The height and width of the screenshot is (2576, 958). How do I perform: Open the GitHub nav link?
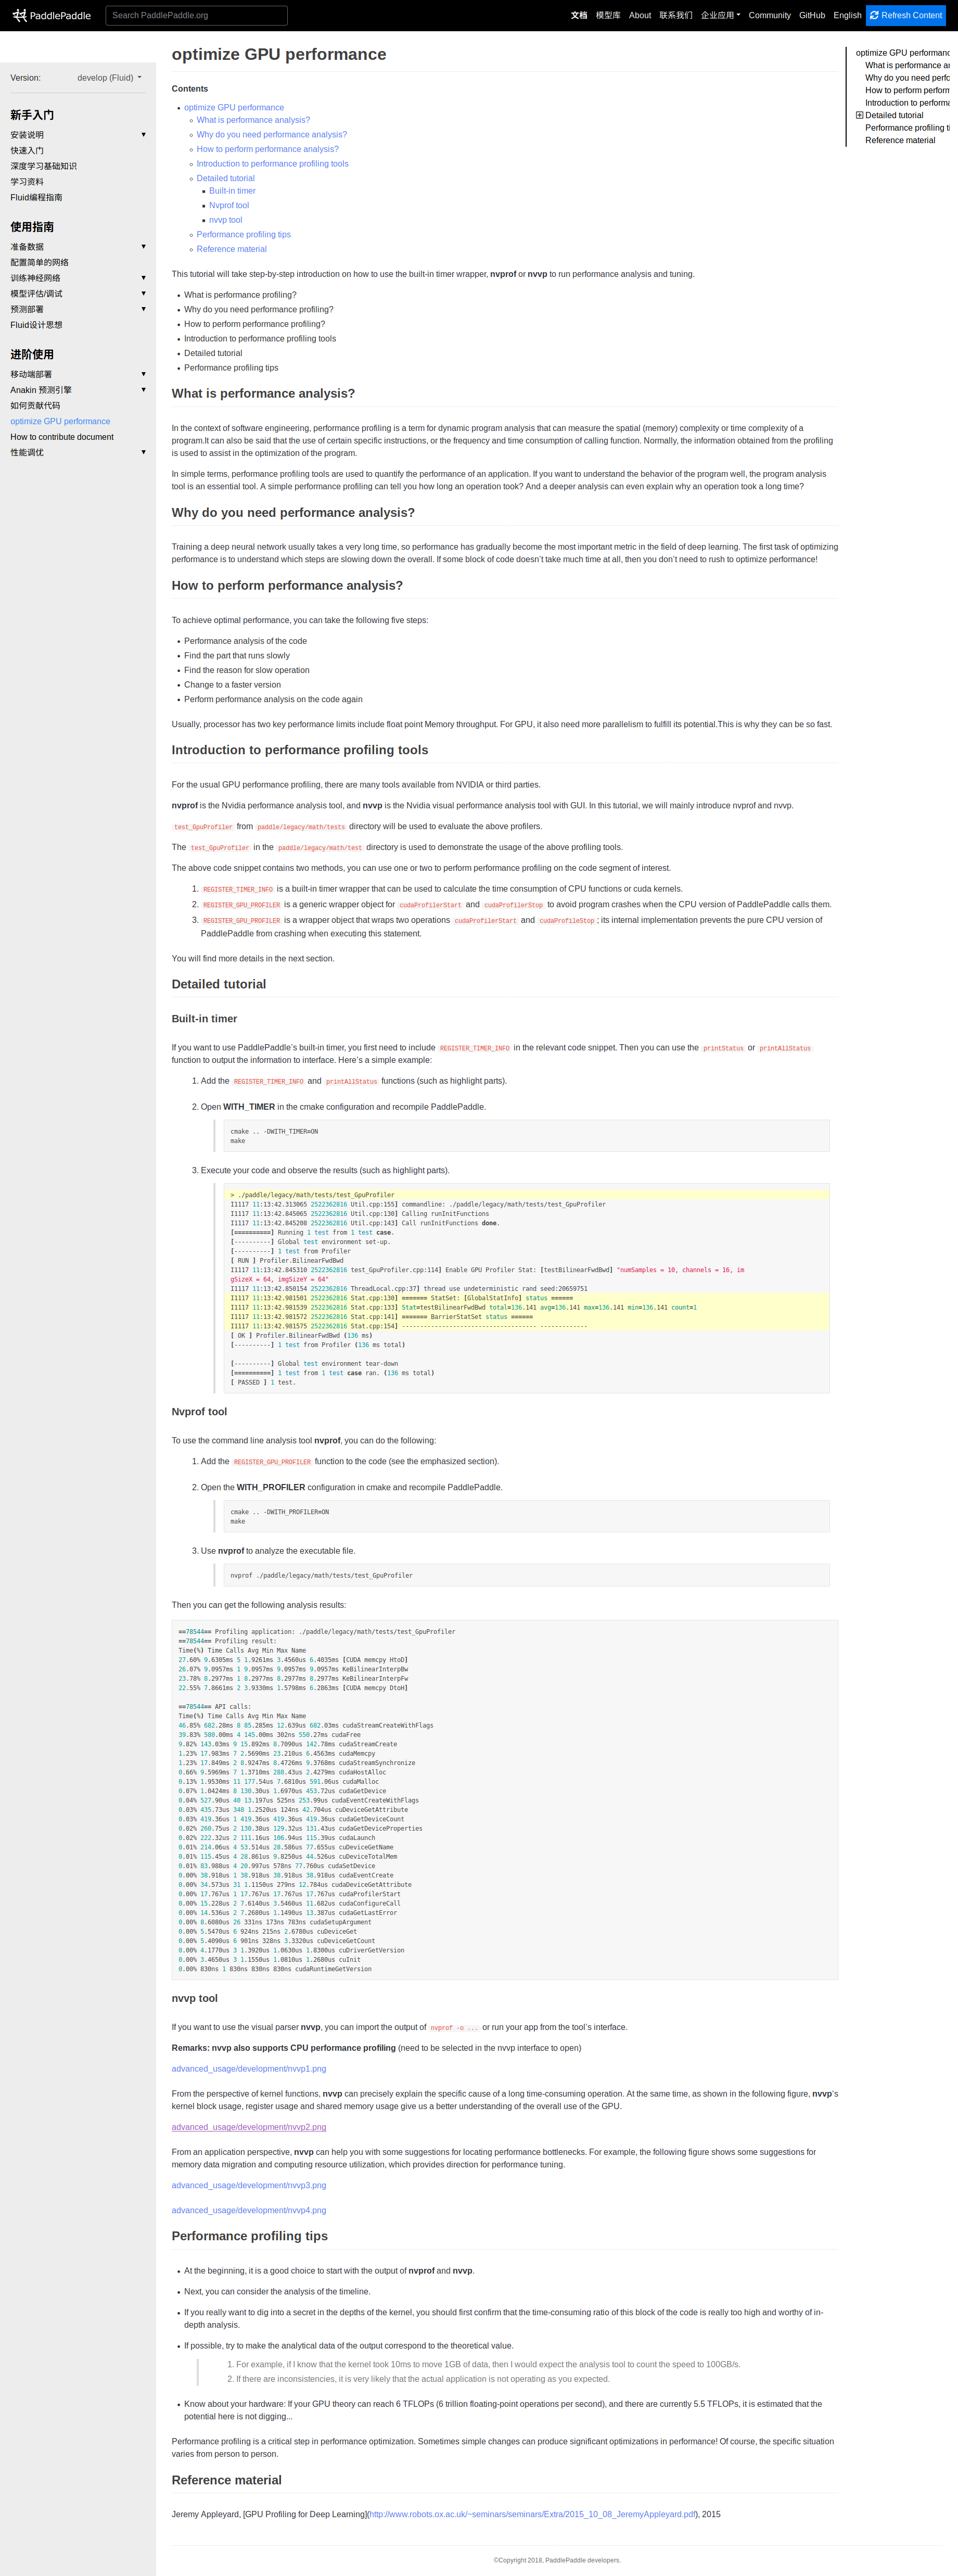click(812, 15)
